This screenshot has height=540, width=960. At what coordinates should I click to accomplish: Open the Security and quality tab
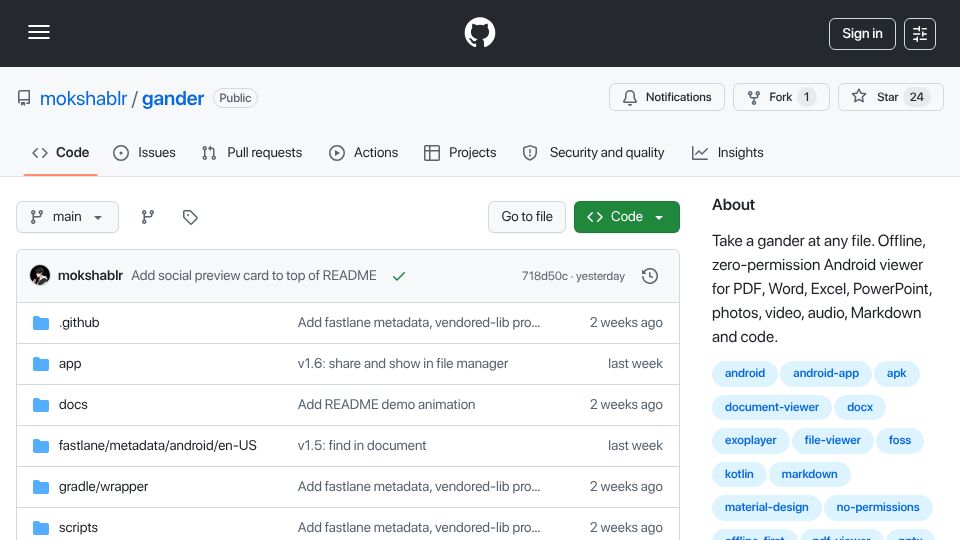click(593, 152)
